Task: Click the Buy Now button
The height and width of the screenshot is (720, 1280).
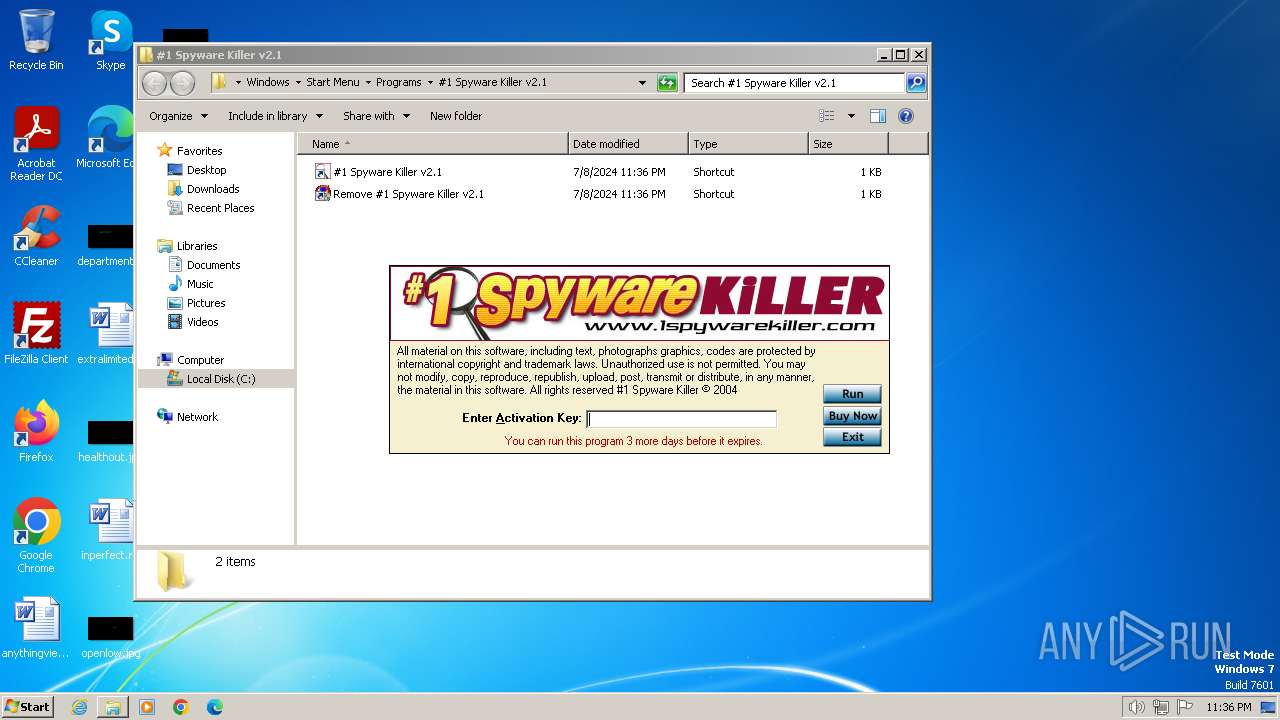Action: point(852,416)
